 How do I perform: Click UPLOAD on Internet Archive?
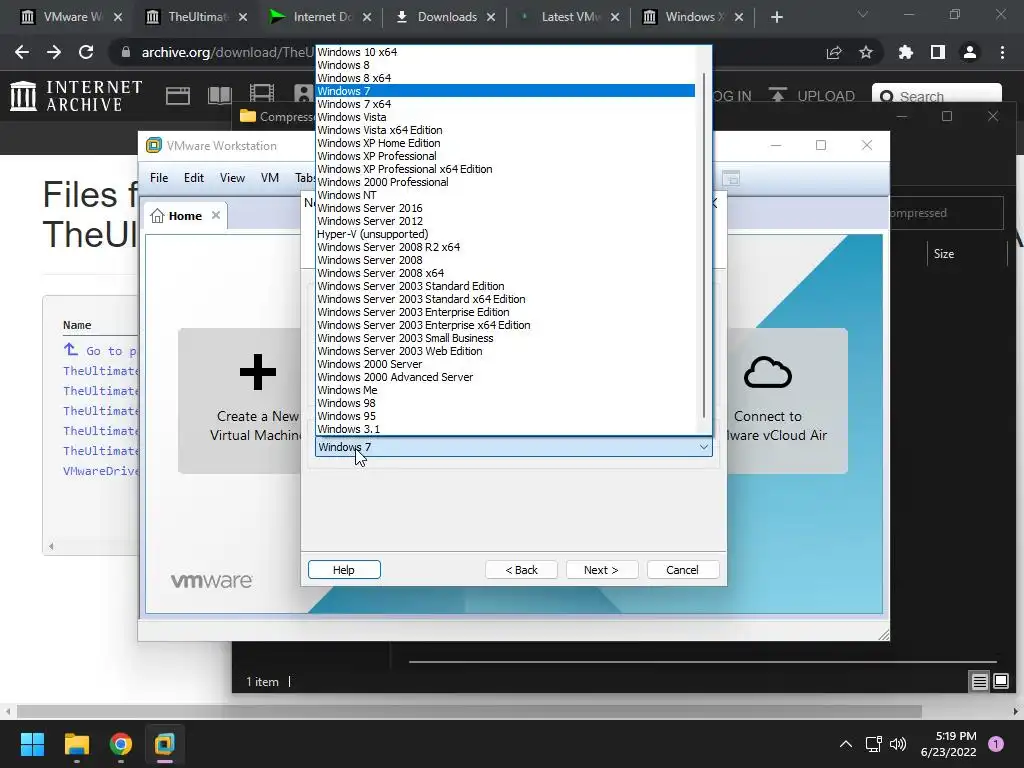pos(812,96)
